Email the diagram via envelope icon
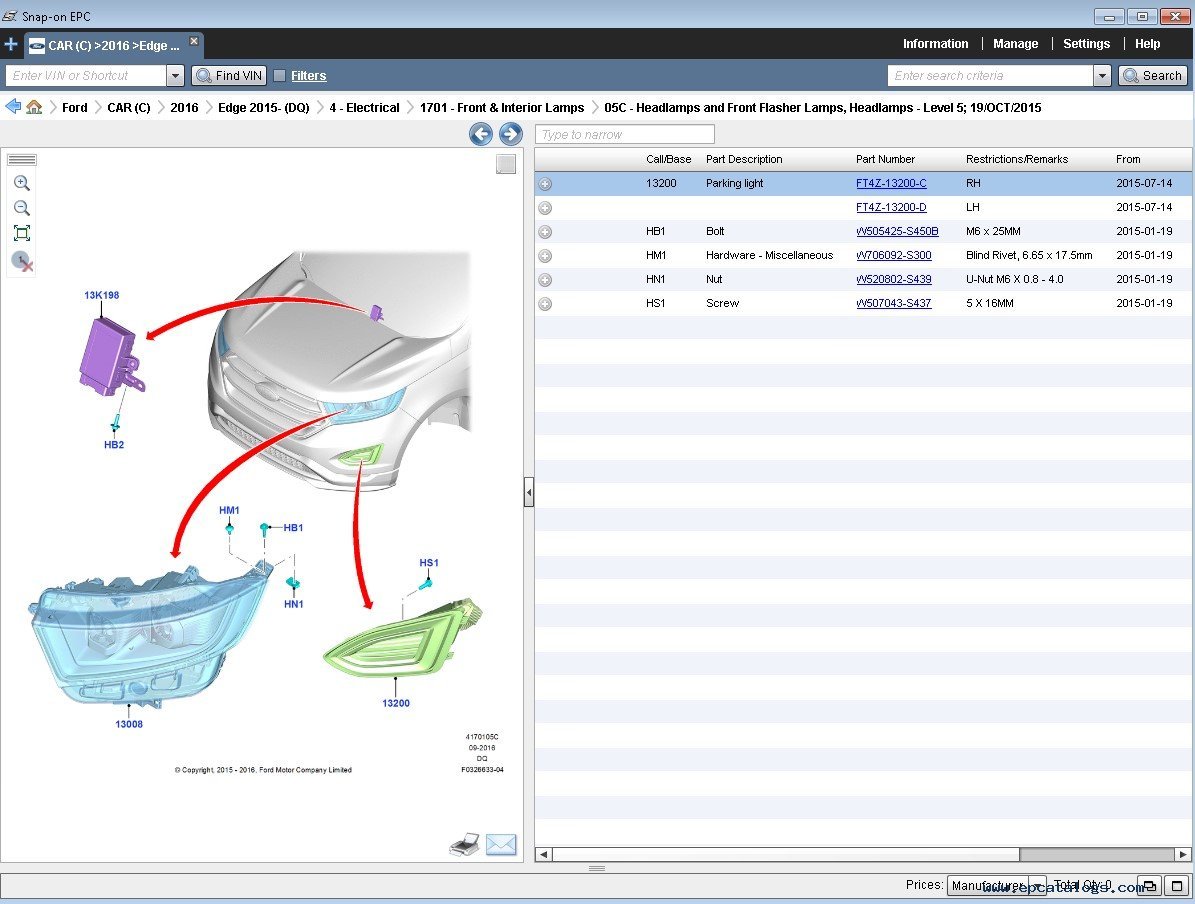1195x904 pixels. pos(501,846)
